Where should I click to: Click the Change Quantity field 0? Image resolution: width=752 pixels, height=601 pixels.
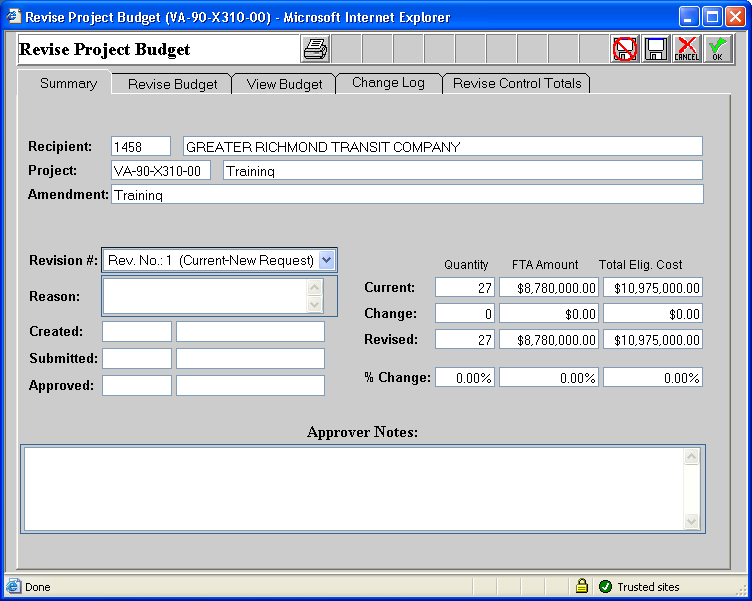(465, 313)
